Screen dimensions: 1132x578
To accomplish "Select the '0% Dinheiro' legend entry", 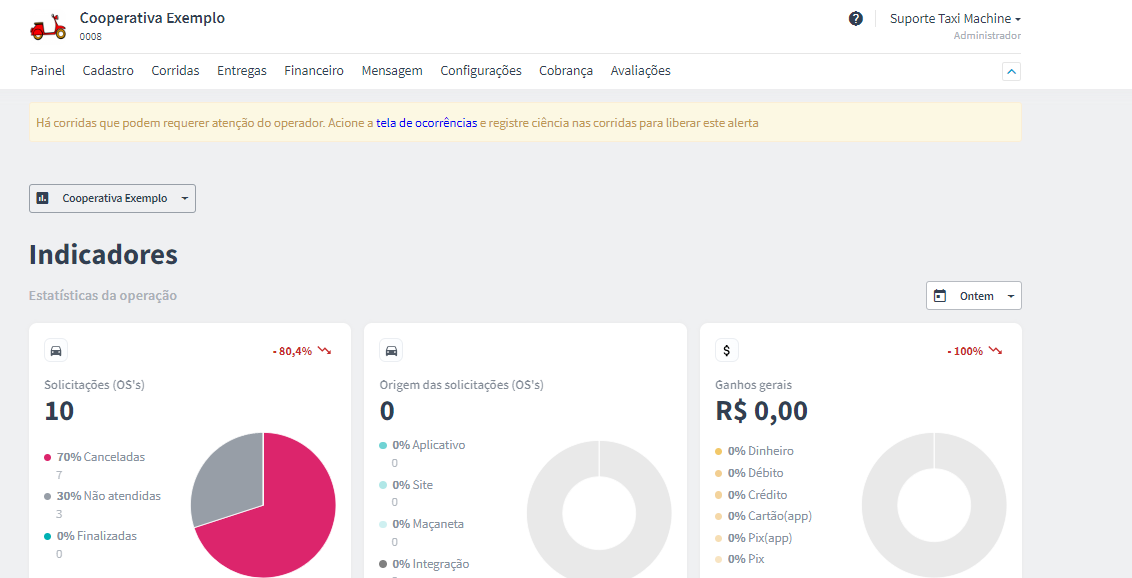I will click(754, 451).
